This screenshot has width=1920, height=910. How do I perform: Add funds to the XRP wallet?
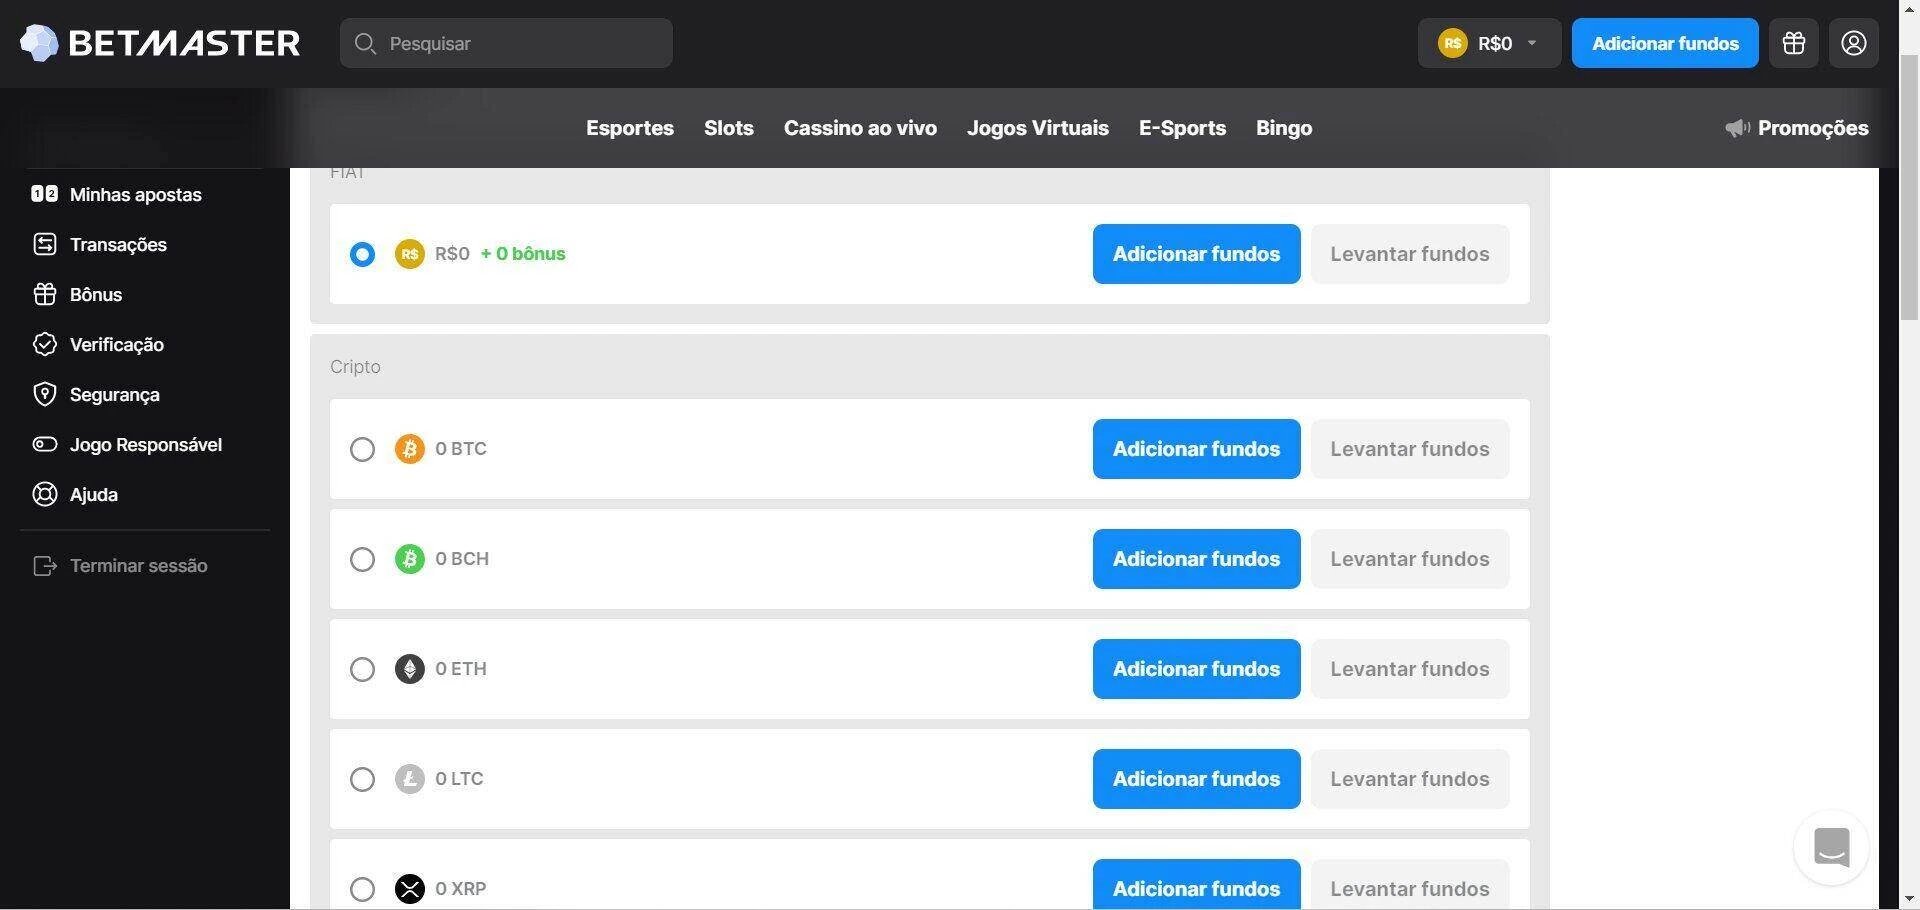pyautogui.click(x=1196, y=885)
